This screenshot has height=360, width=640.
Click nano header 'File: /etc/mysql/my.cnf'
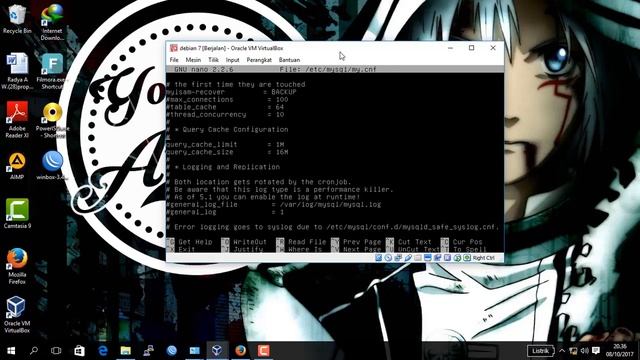pos(328,69)
